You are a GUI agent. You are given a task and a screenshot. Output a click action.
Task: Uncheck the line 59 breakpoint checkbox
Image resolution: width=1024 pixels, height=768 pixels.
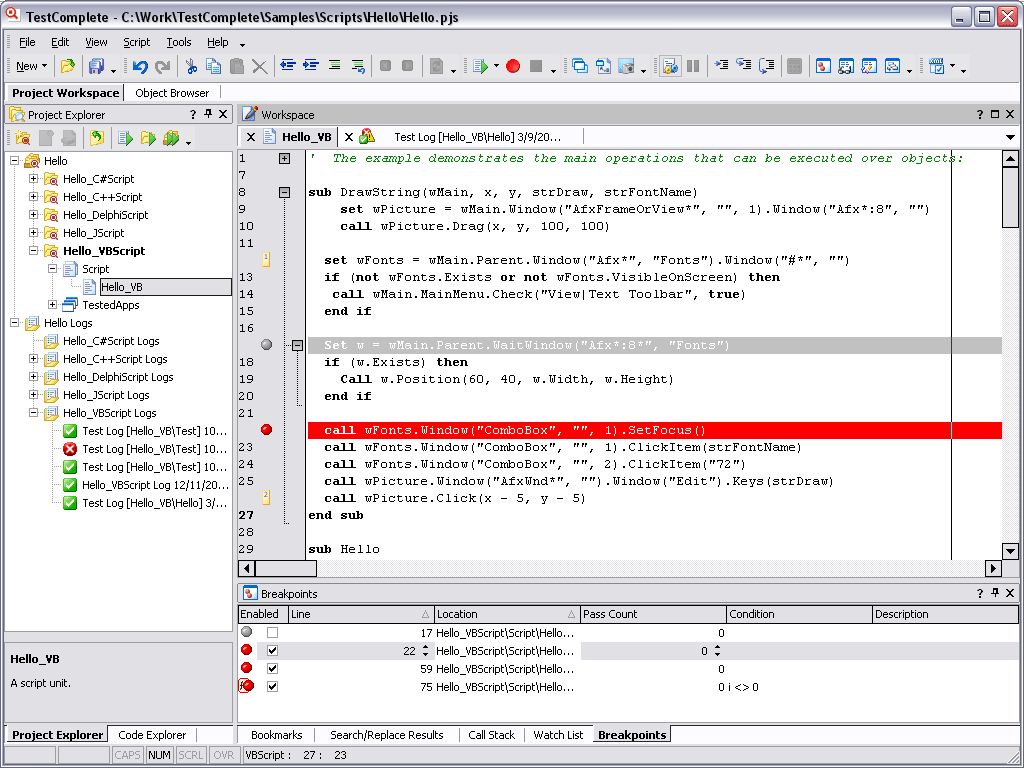point(272,669)
